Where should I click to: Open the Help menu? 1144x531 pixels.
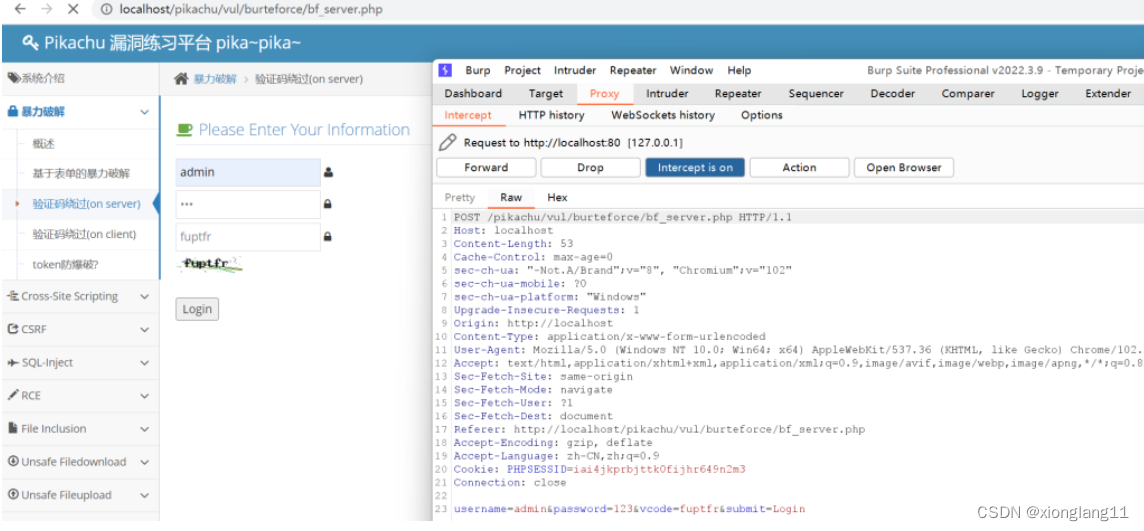click(739, 71)
